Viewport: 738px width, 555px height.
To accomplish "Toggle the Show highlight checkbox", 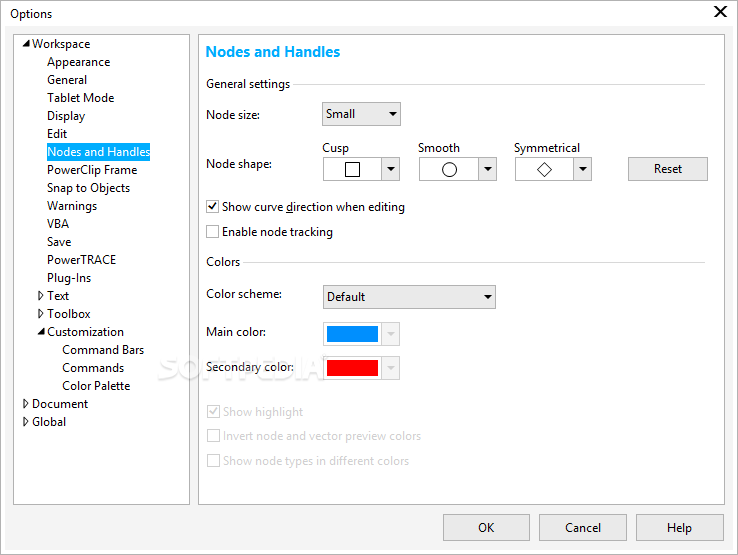I will tap(213, 412).
